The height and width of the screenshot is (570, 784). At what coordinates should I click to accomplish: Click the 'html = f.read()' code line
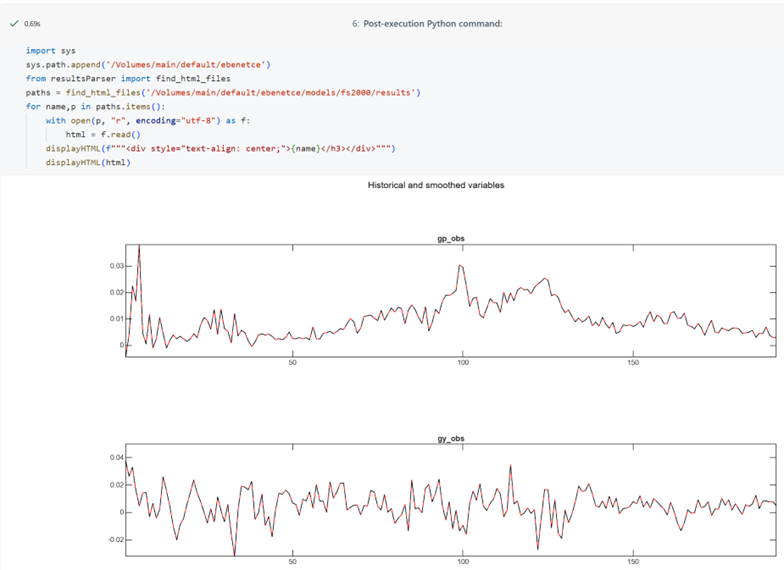pos(103,134)
